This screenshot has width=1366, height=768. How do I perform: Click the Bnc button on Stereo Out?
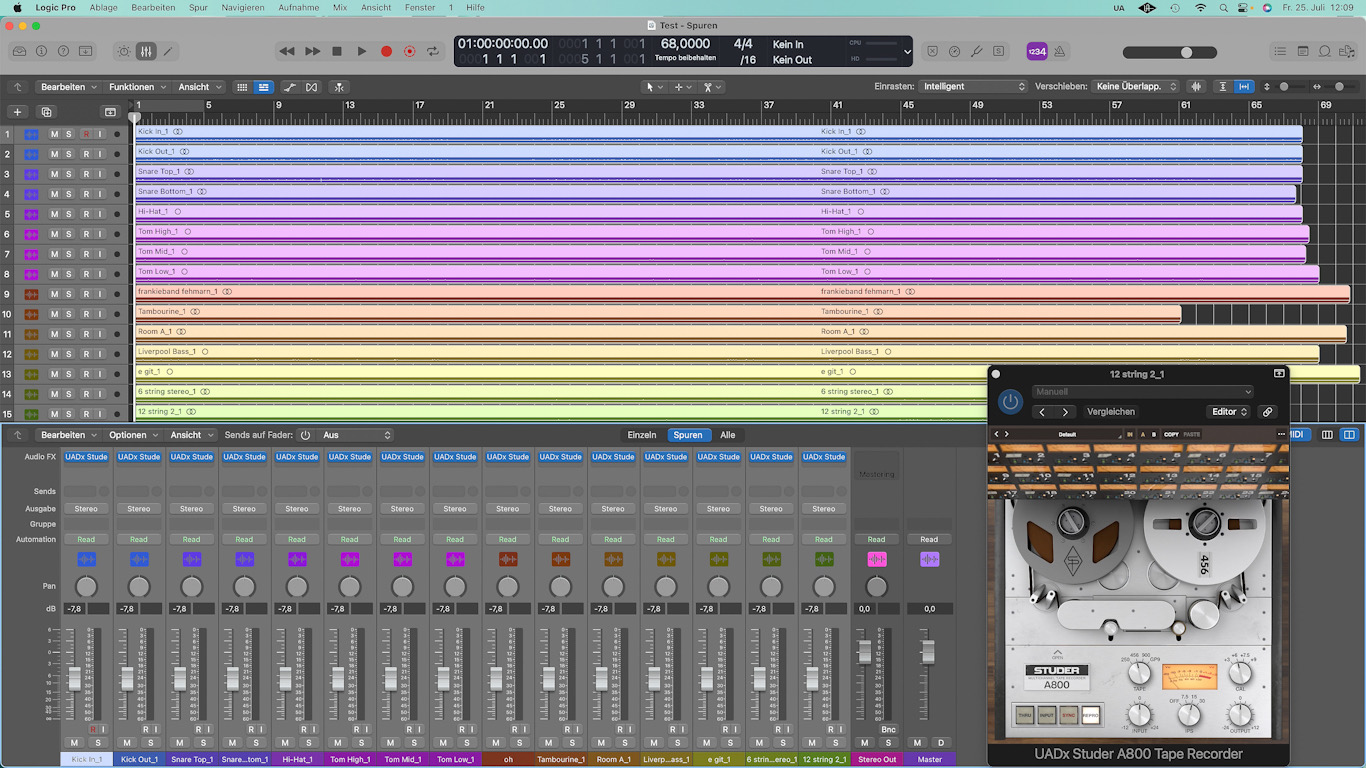[888, 729]
